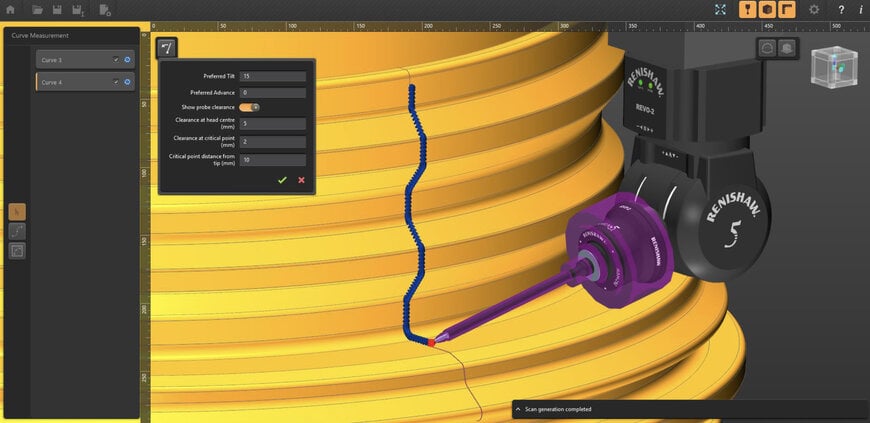Click the second view mode icon in viewport

786,48
